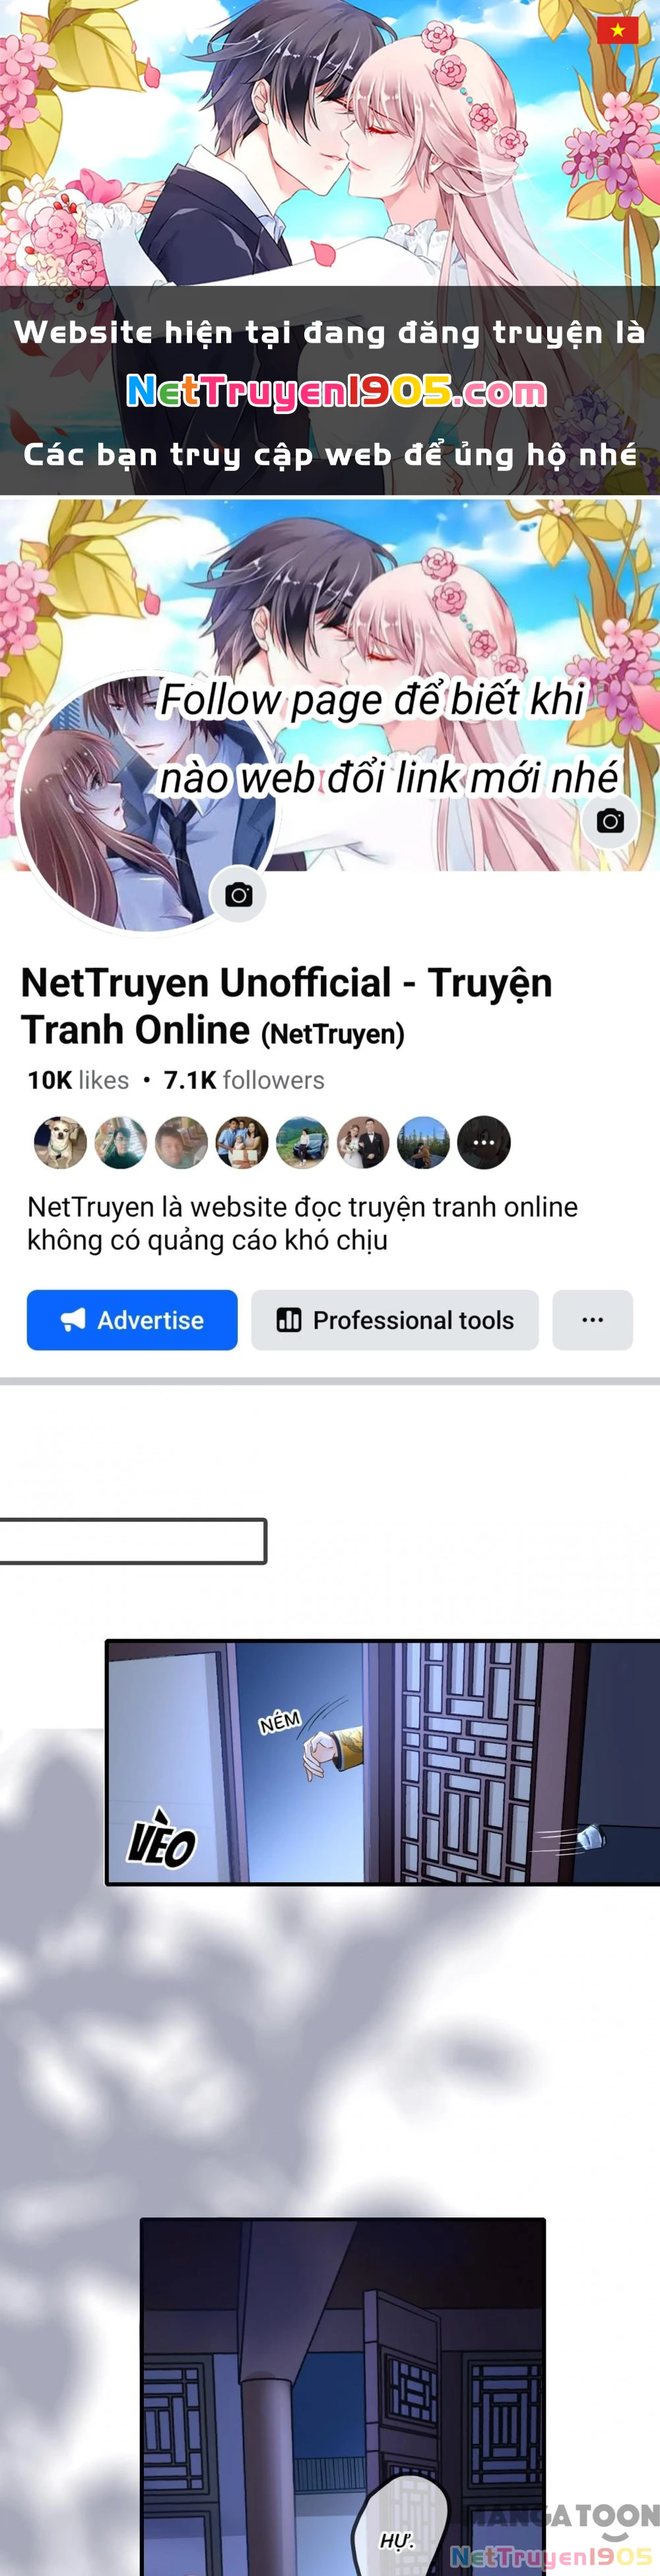Open the three-dots more options button
The image size is (660, 2576).
pos(592,1320)
